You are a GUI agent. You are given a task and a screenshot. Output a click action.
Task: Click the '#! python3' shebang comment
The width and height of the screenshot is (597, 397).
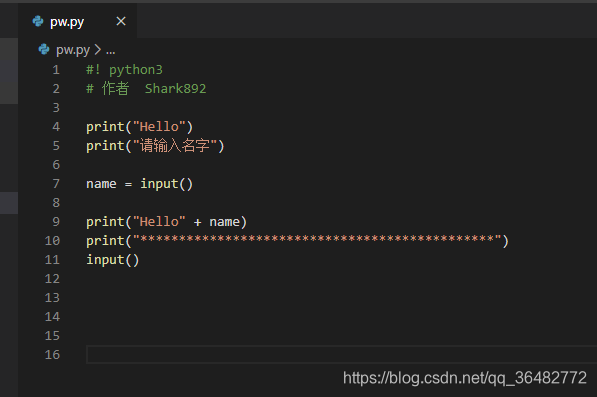click(125, 70)
